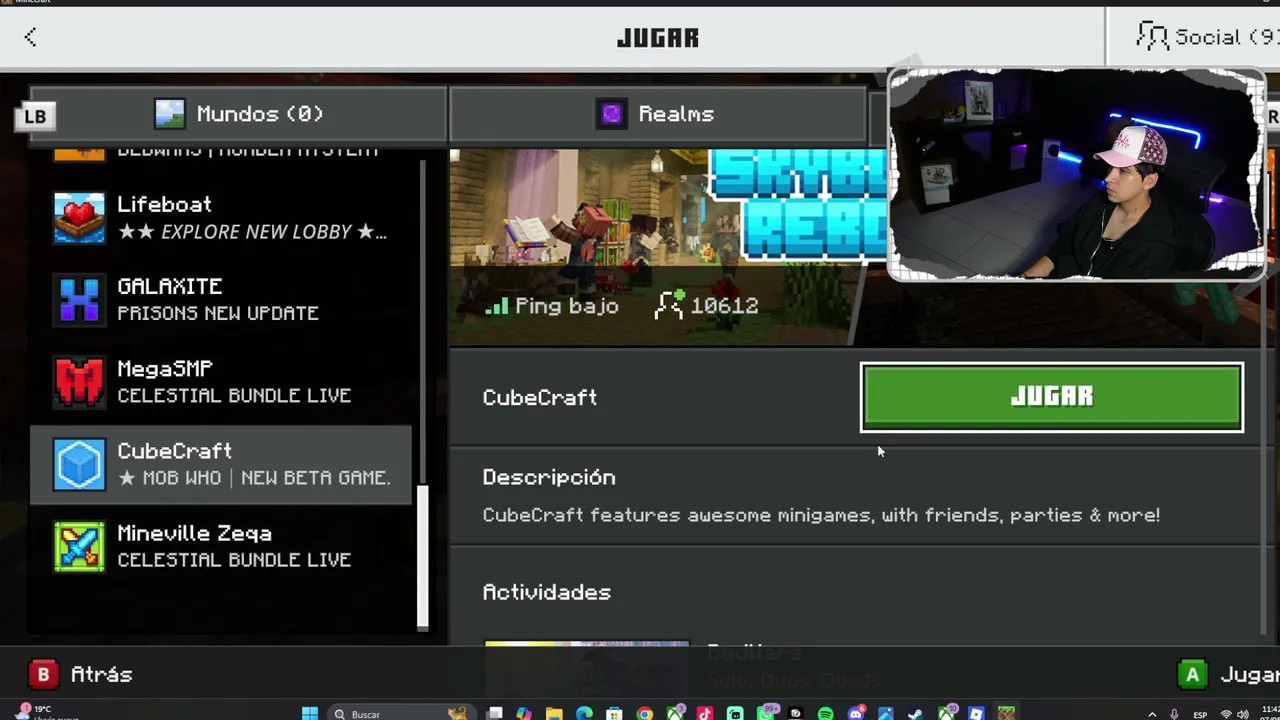This screenshot has height=720, width=1280.
Task: Click the green A button icon
Action: [1192, 675]
